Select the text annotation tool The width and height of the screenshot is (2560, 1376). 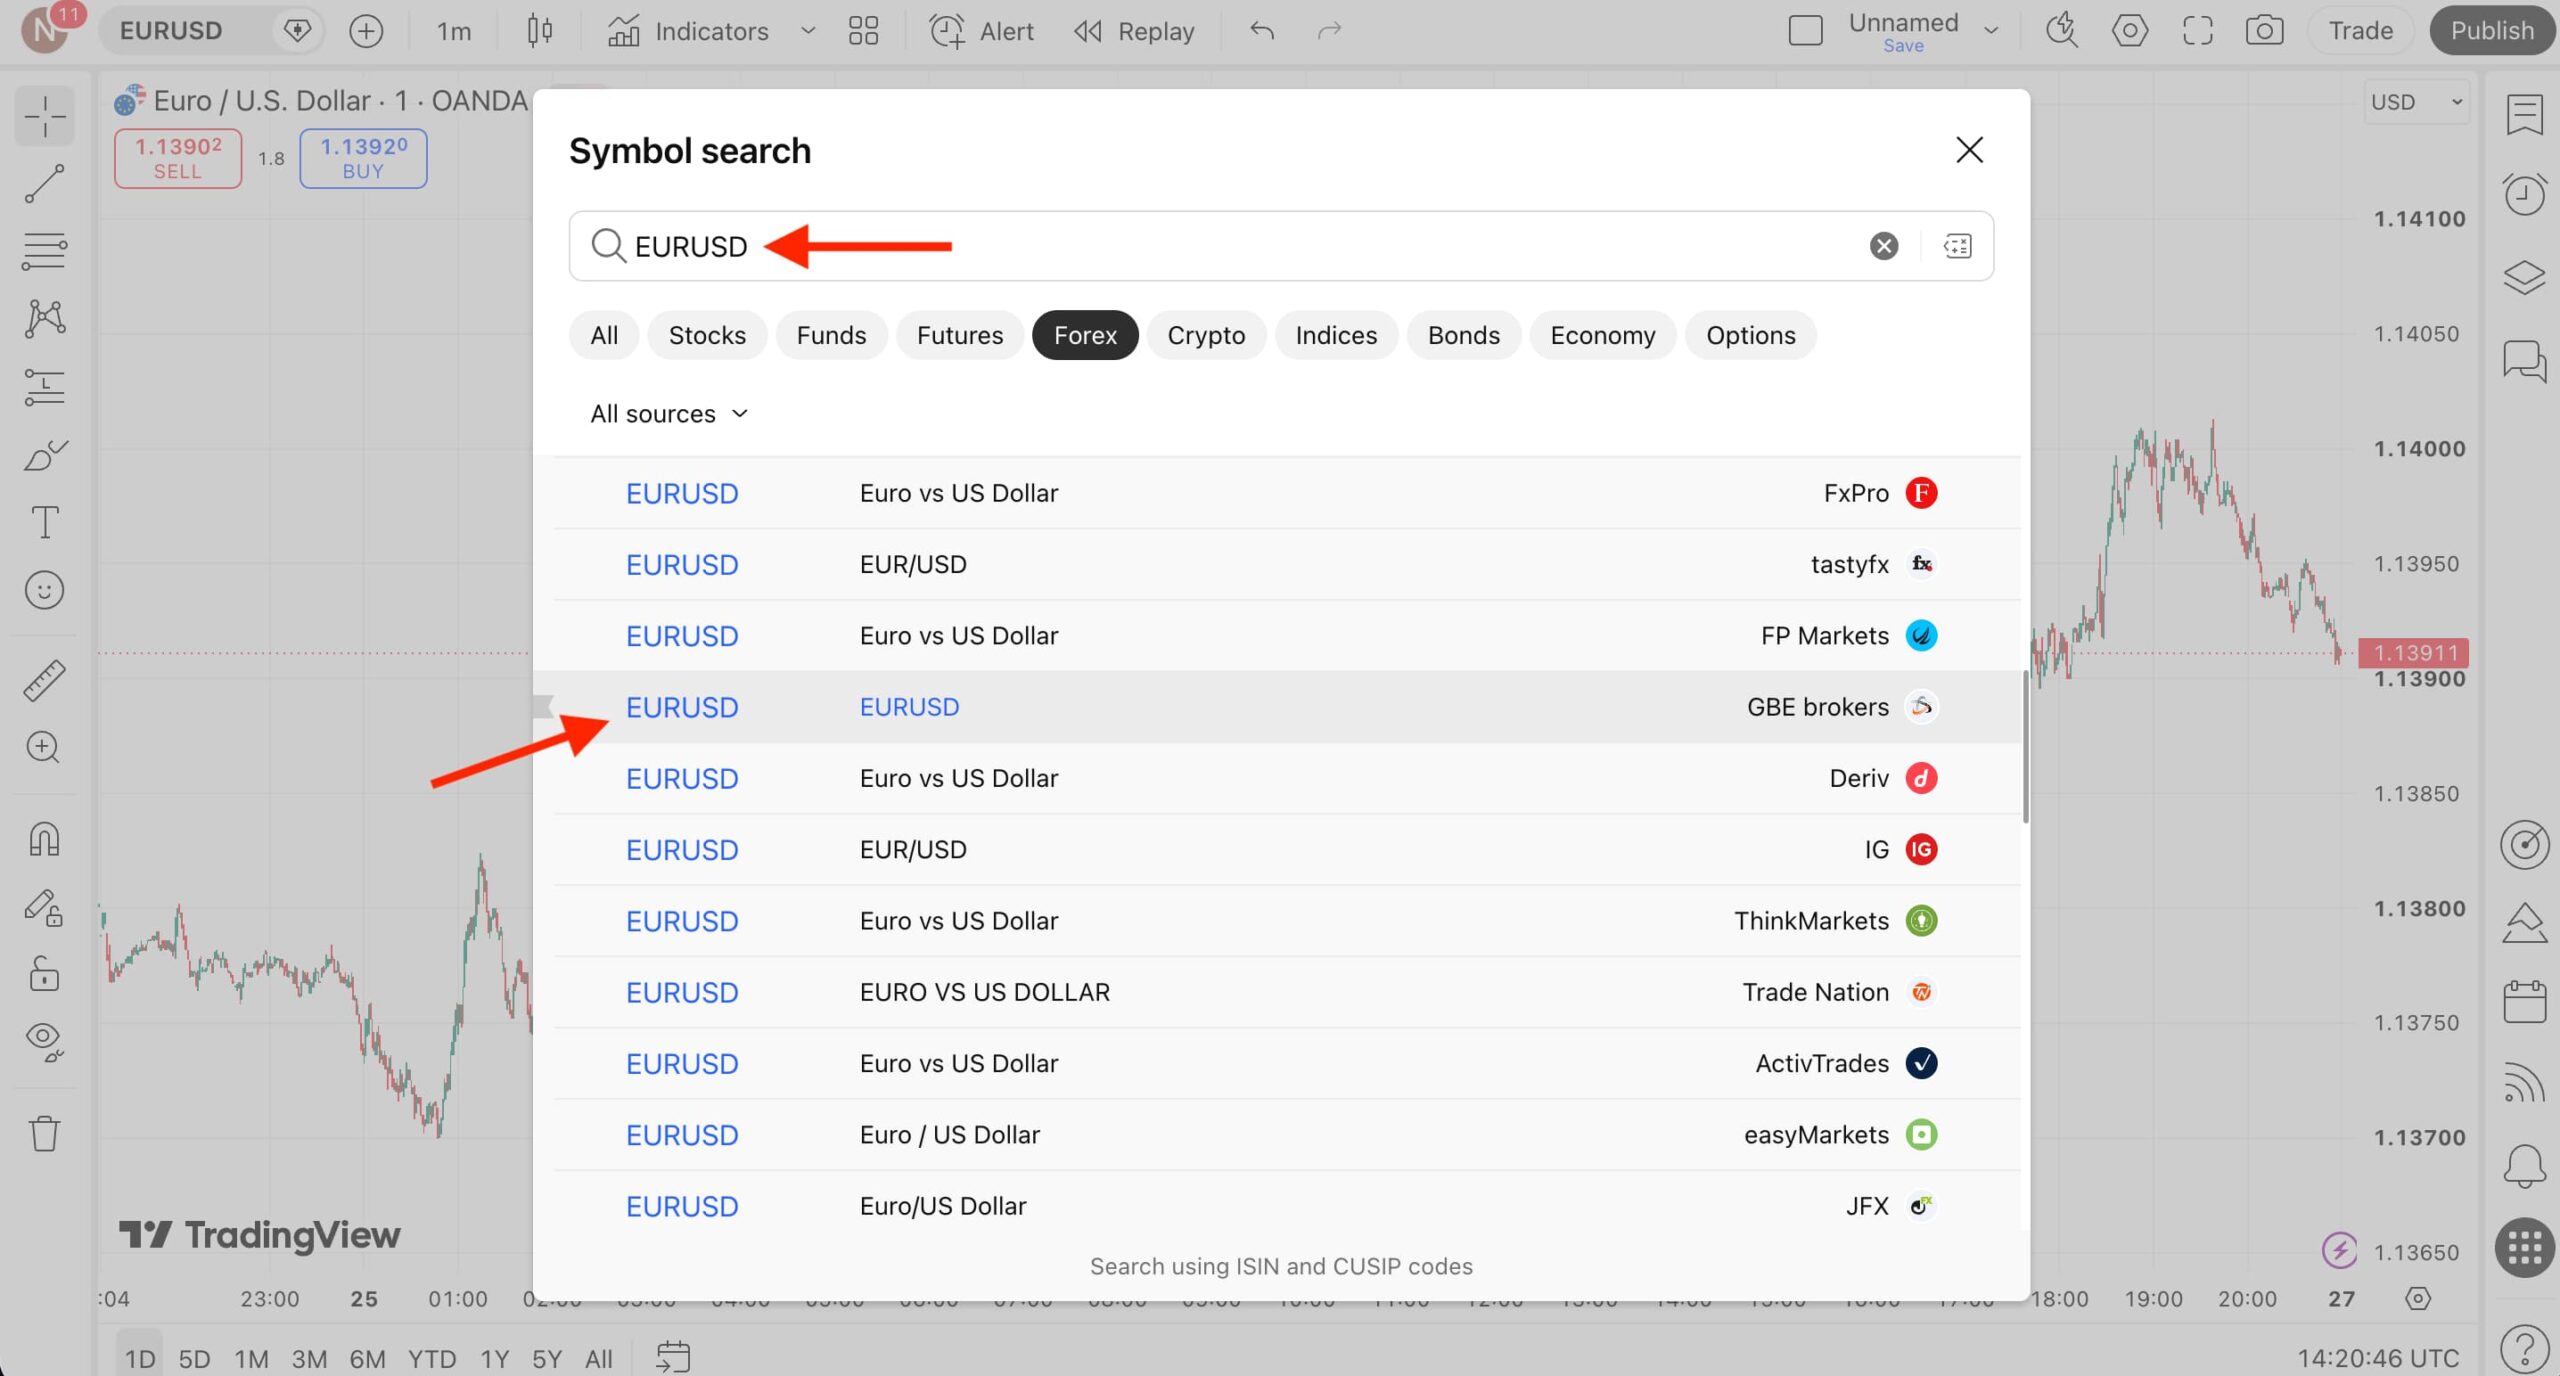point(45,522)
